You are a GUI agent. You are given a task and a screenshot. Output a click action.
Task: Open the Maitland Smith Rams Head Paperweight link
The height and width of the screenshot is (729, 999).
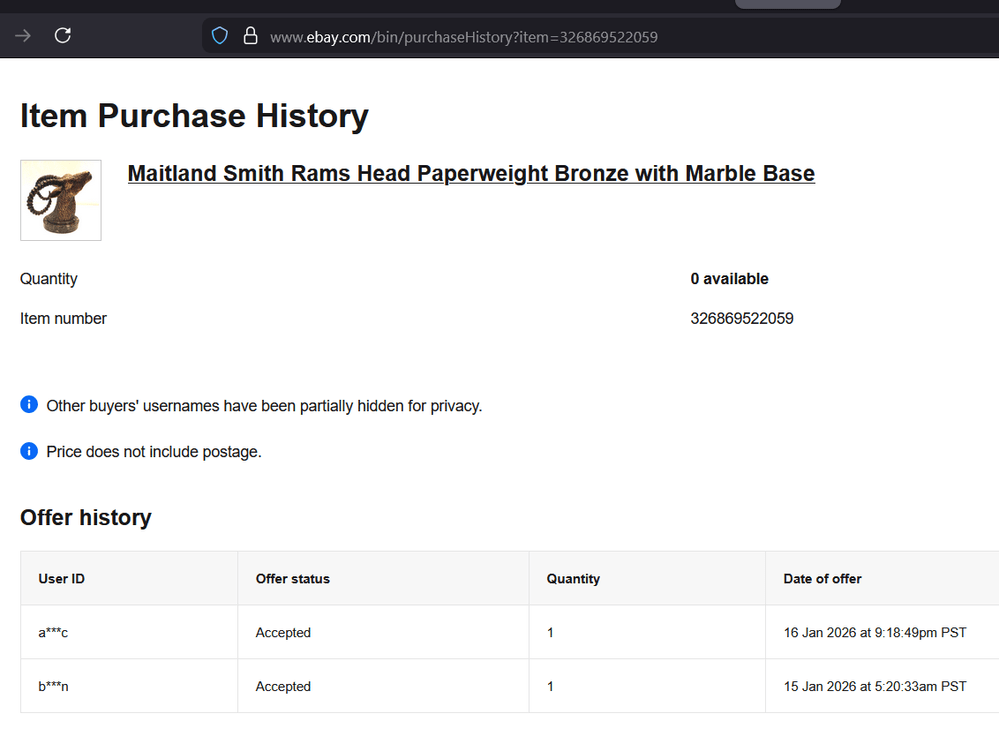click(471, 173)
